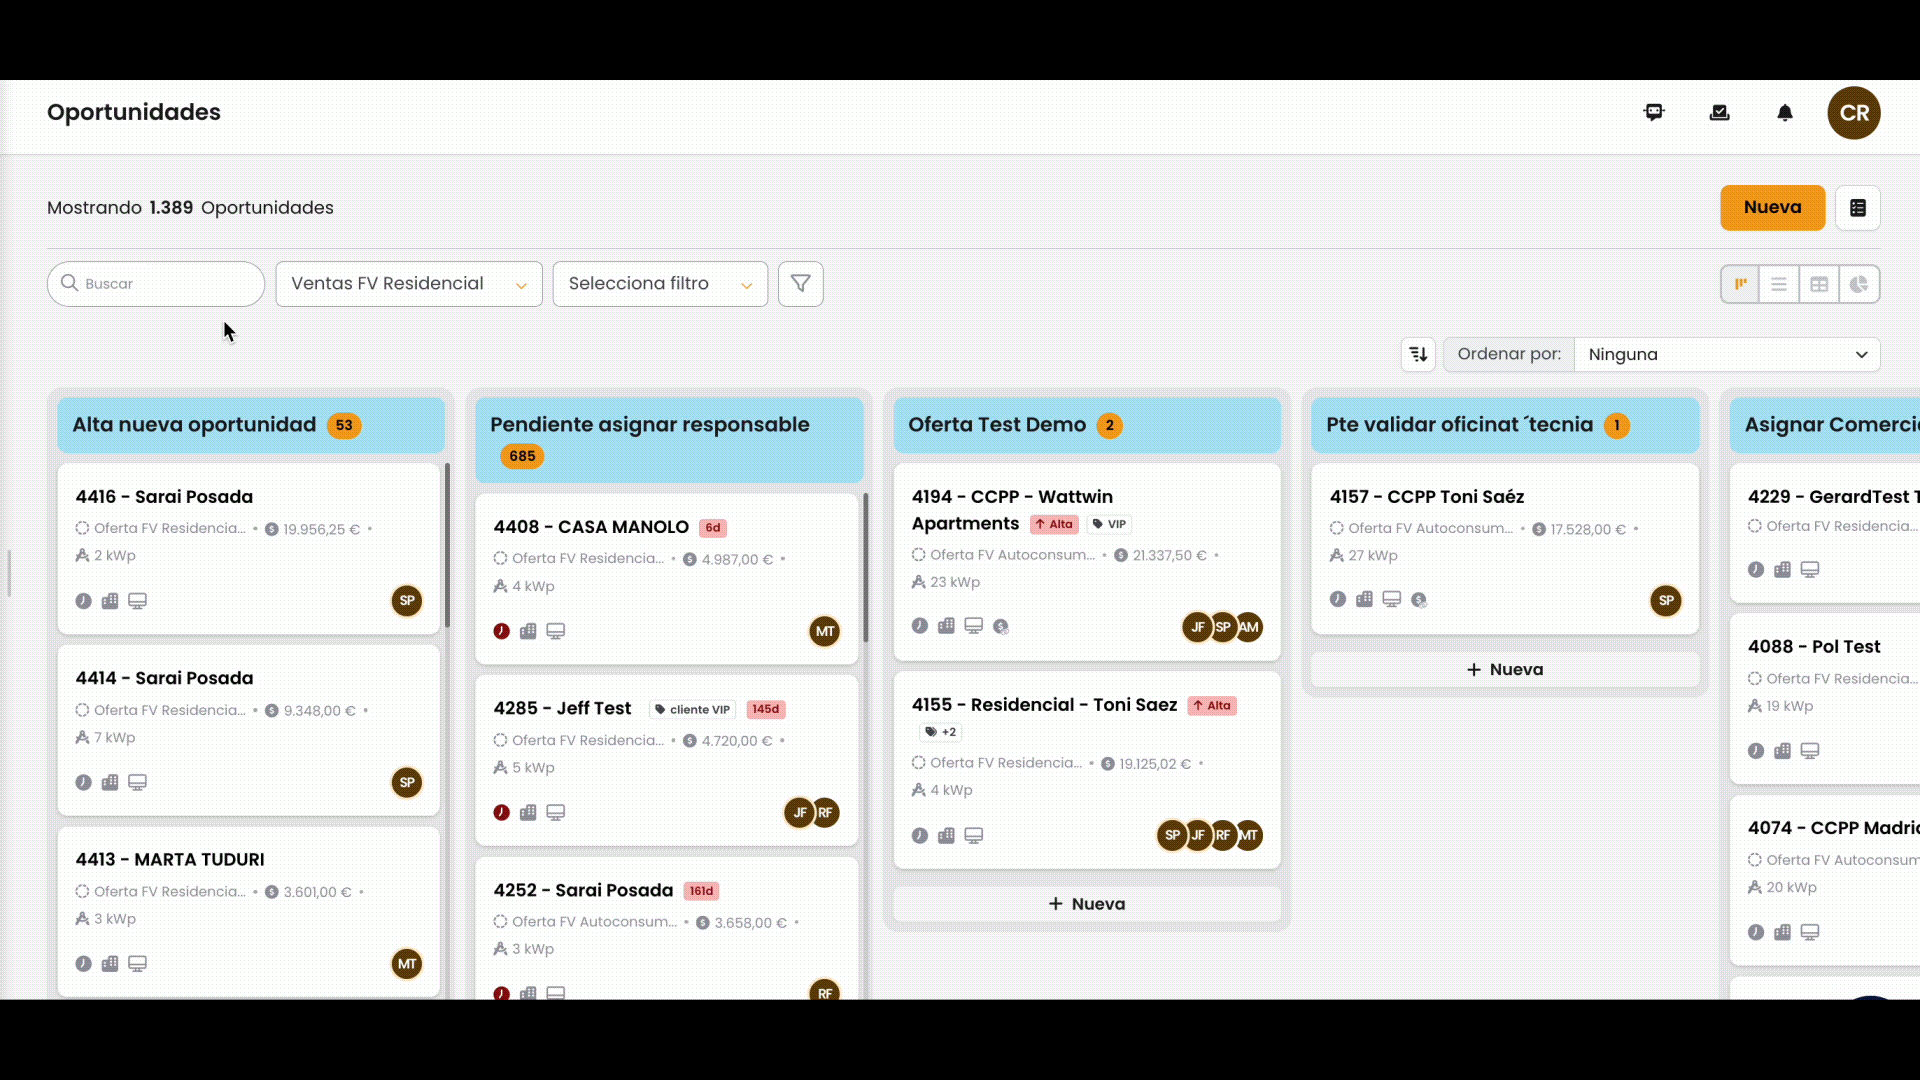Click the orange Nueva button
Screen dimensions: 1920x1080
point(1773,208)
